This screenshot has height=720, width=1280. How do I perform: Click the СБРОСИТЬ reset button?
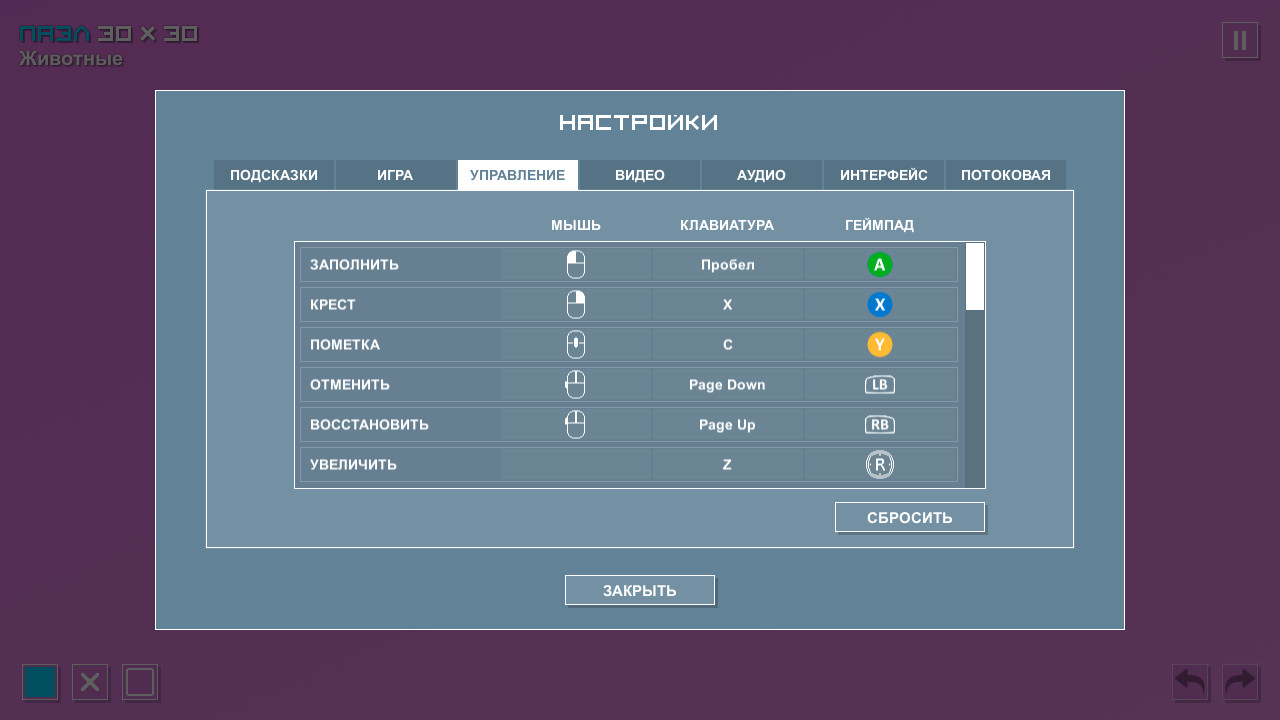point(910,517)
